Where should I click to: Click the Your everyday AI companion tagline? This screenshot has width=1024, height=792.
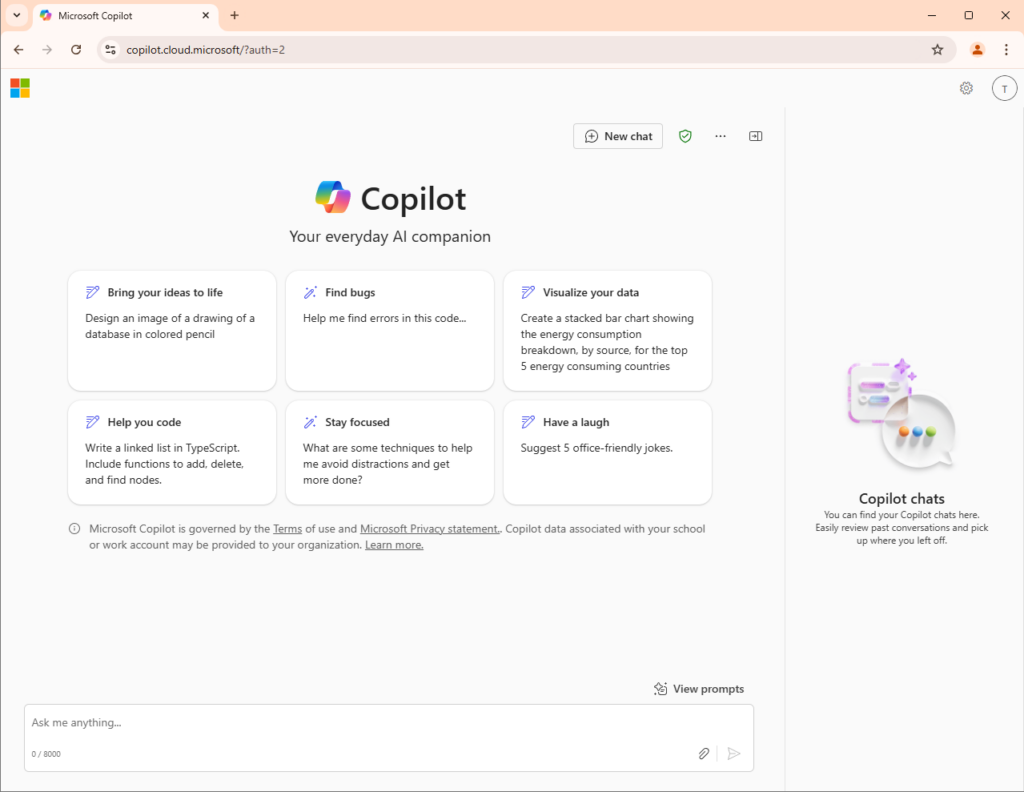point(390,236)
